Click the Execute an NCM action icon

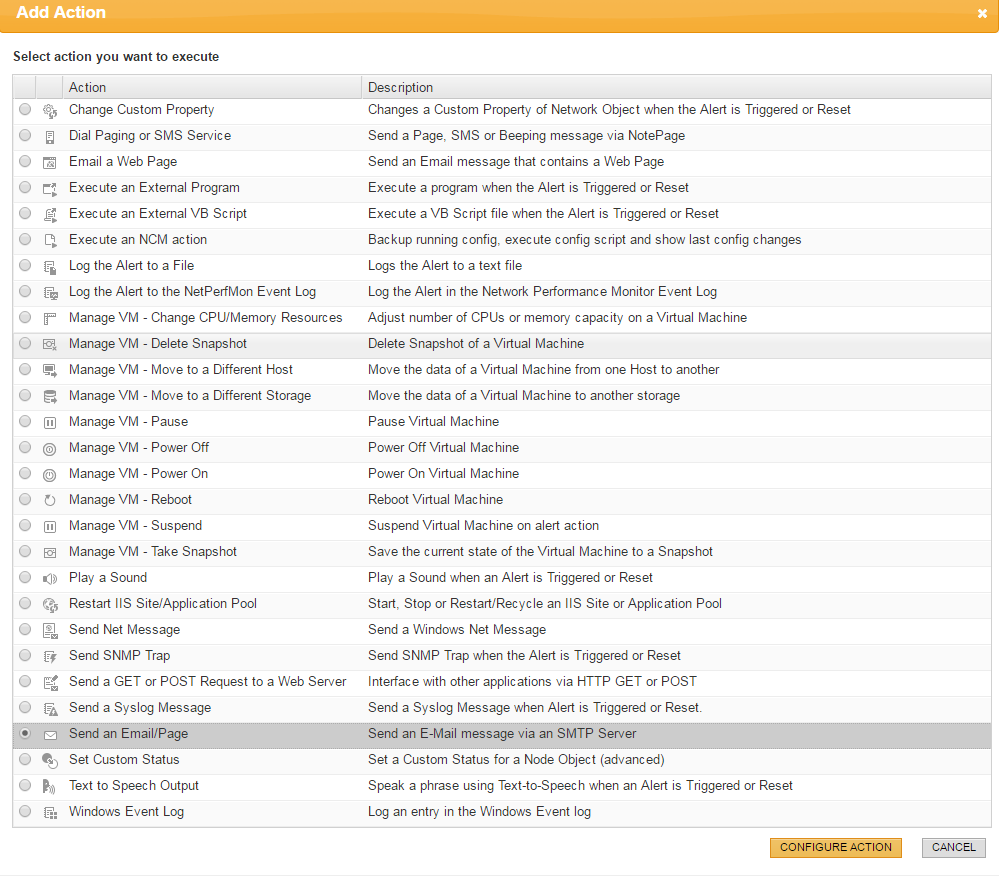(x=50, y=241)
